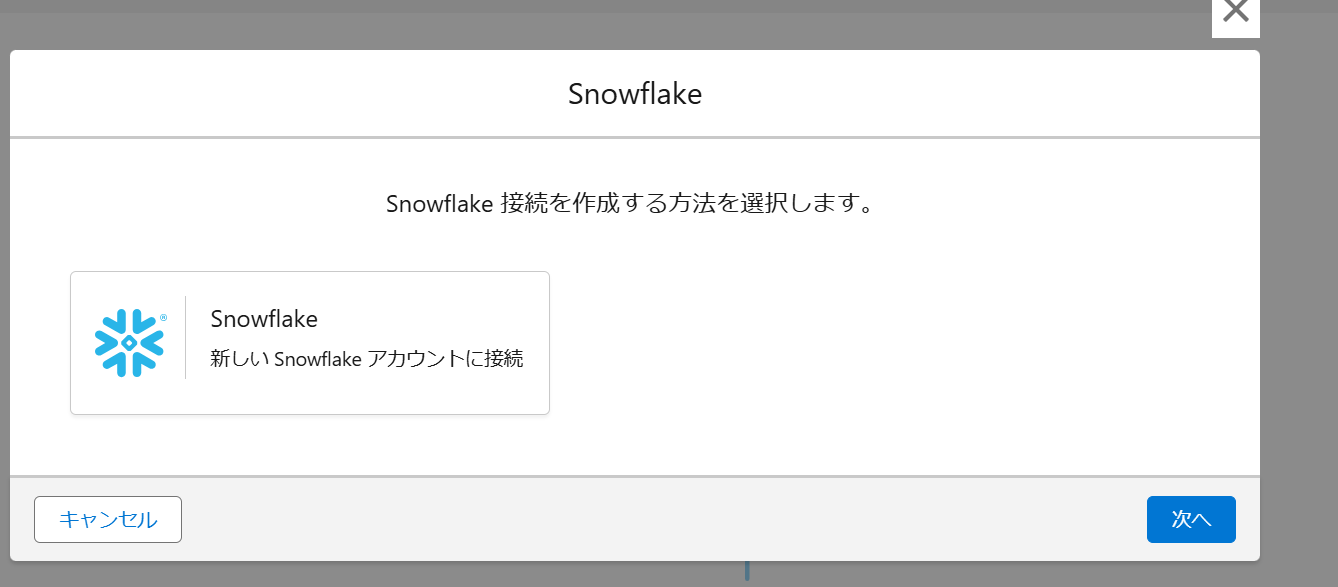Proceed with the 次へ button

[1190, 520]
